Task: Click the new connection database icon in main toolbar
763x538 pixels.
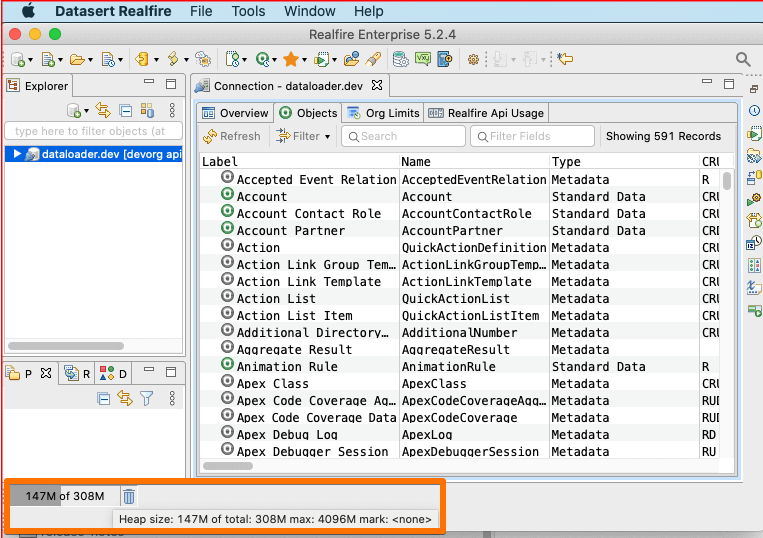Action: pos(18,59)
